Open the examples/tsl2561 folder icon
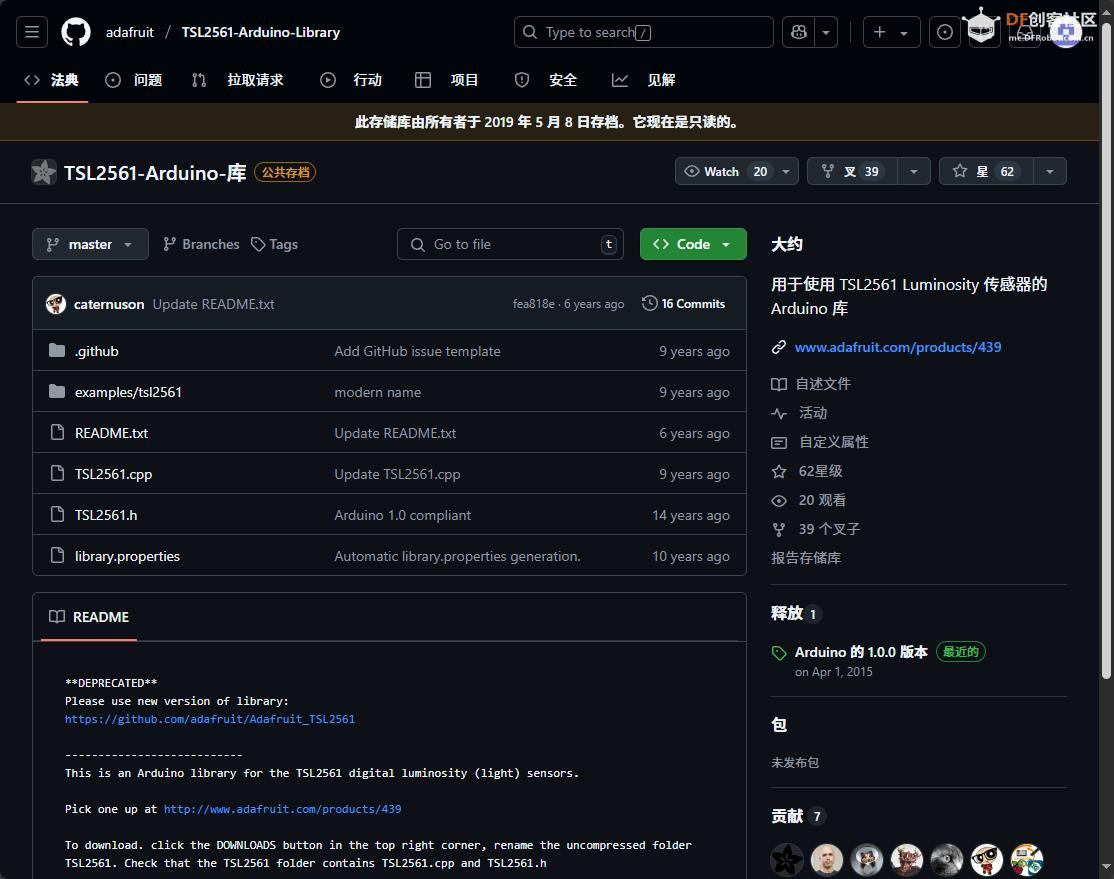Screen dimensions: 1114x879 pos(57,392)
